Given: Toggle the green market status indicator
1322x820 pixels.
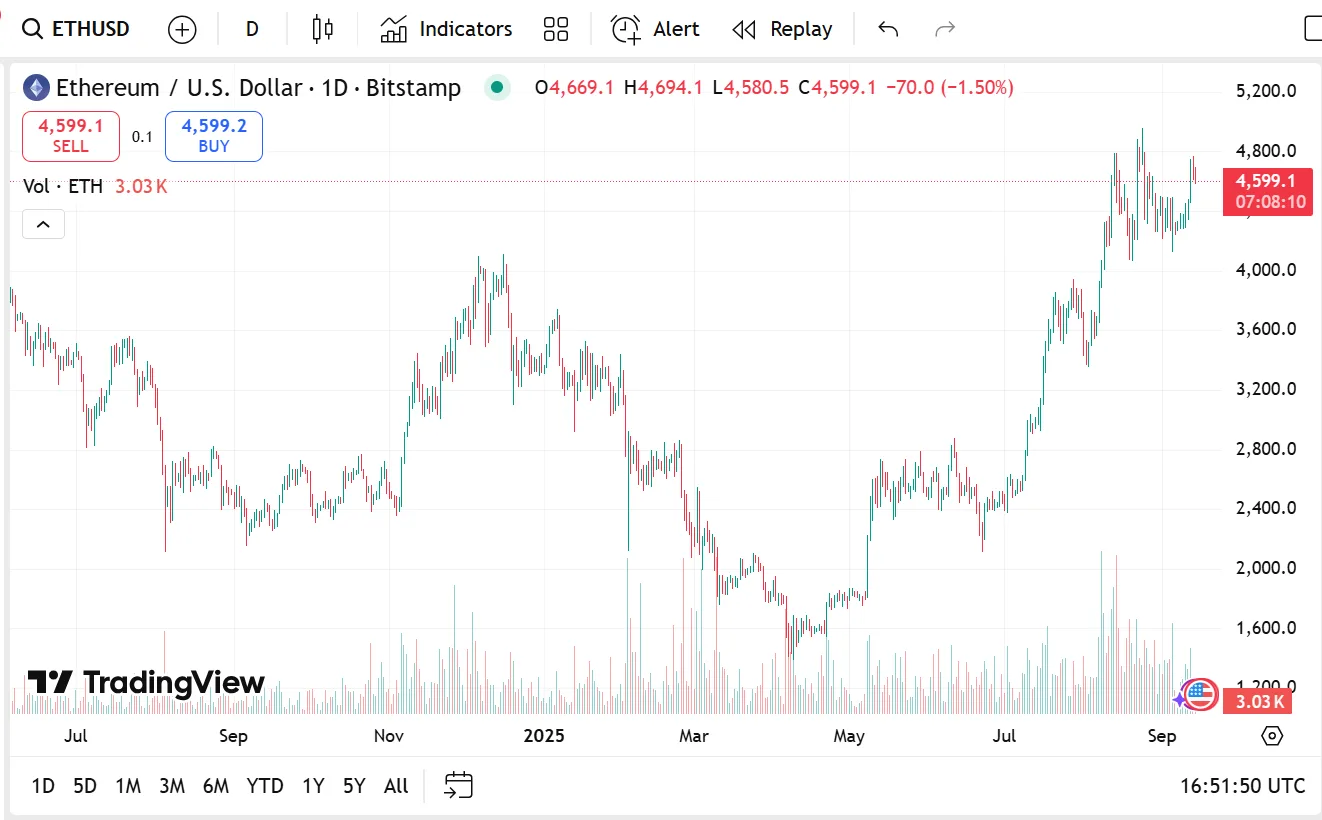Looking at the screenshot, I should click(x=497, y=88).
